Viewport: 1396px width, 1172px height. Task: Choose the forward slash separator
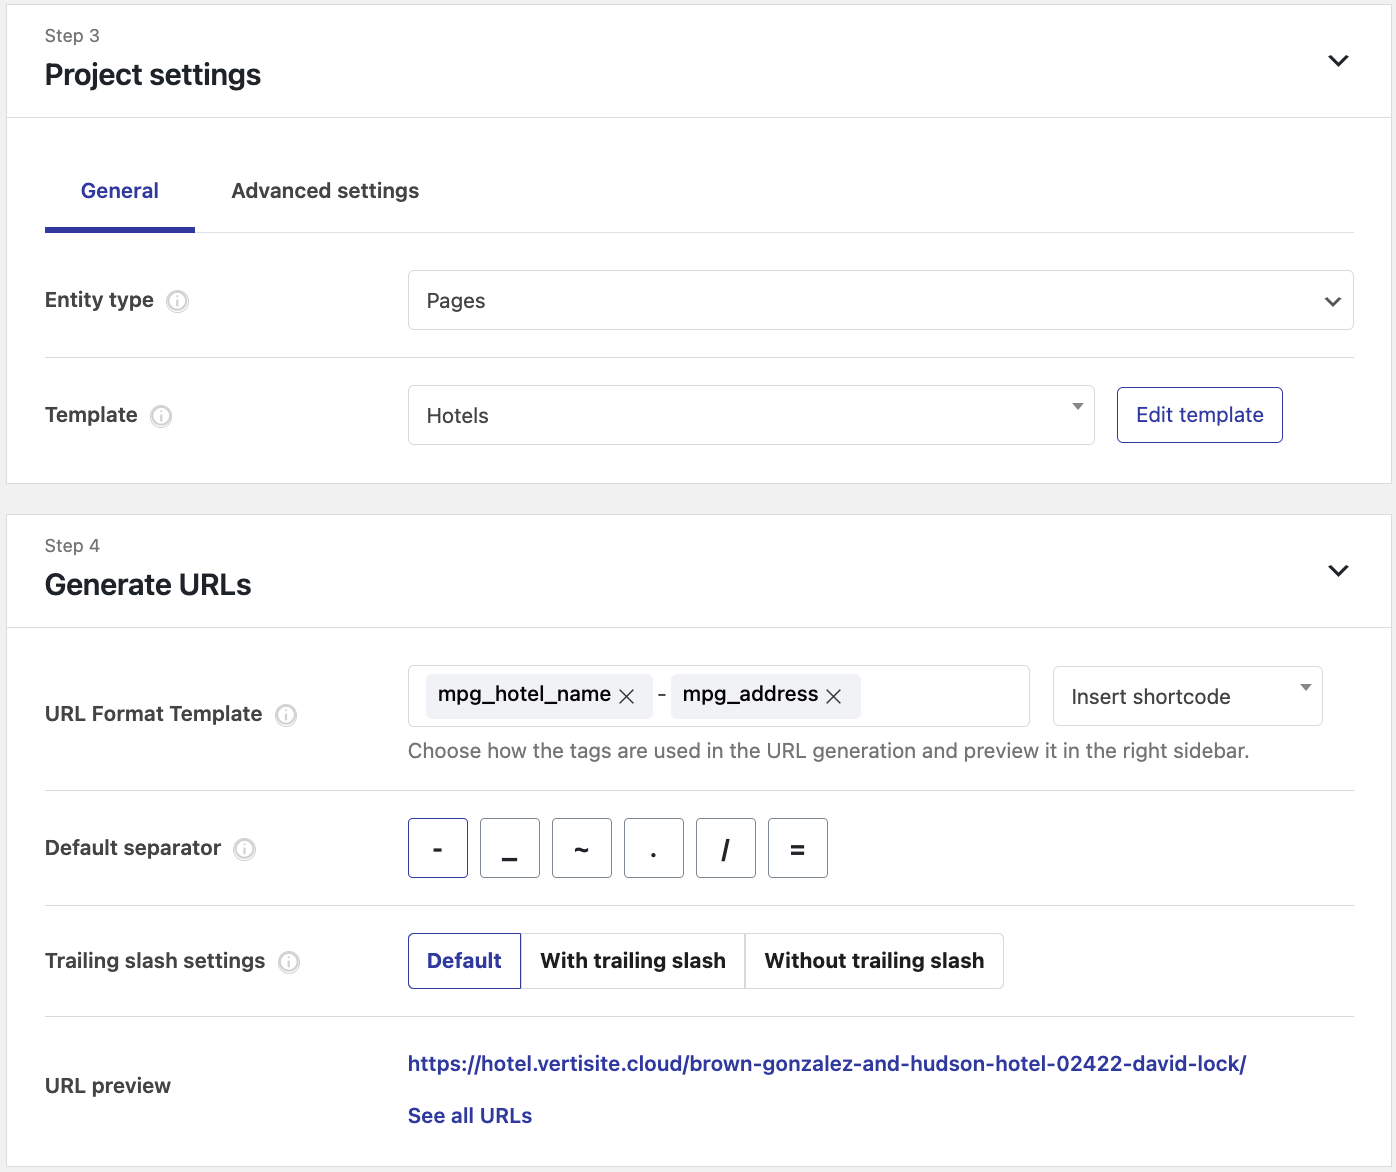click(x=726, y=848)
